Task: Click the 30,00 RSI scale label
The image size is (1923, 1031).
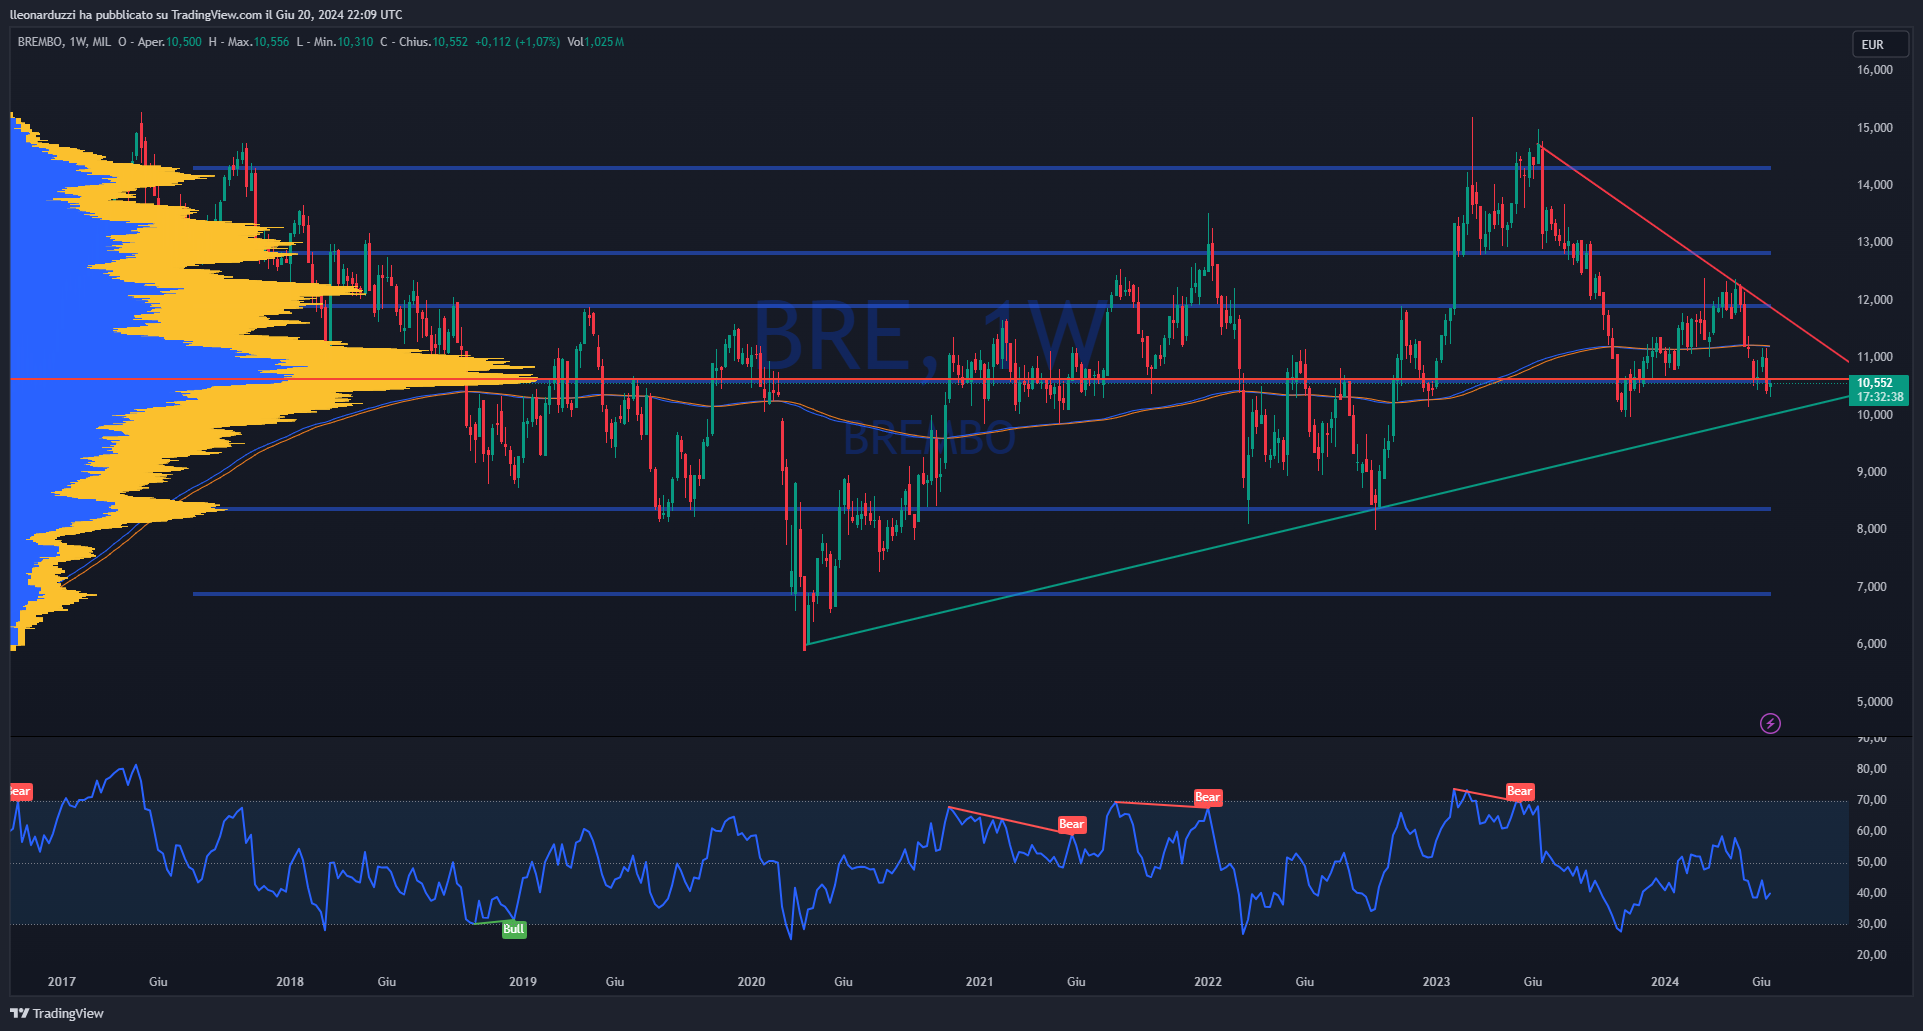Action: pos(1872,924)
